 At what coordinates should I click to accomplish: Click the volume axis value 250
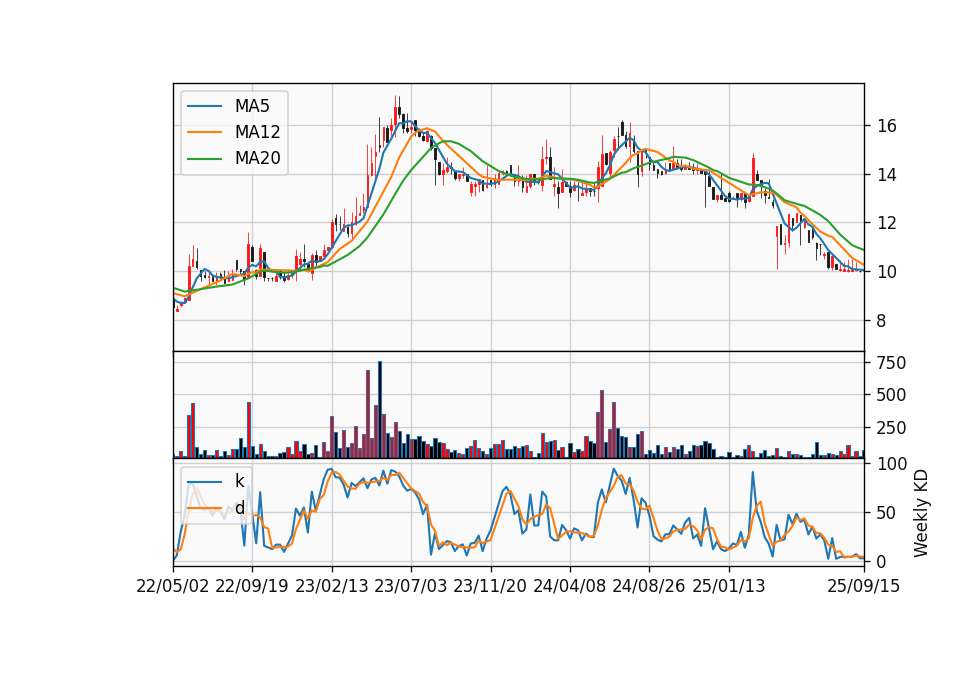click(x=891, y=428)
